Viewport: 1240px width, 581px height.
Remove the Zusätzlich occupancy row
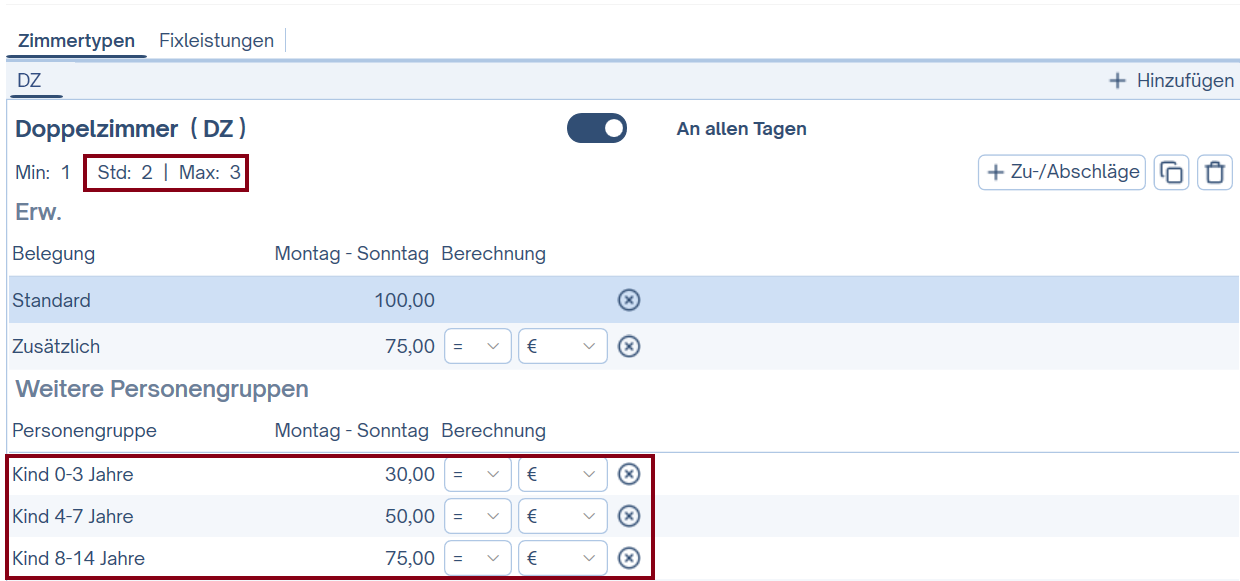coord(628,346)
